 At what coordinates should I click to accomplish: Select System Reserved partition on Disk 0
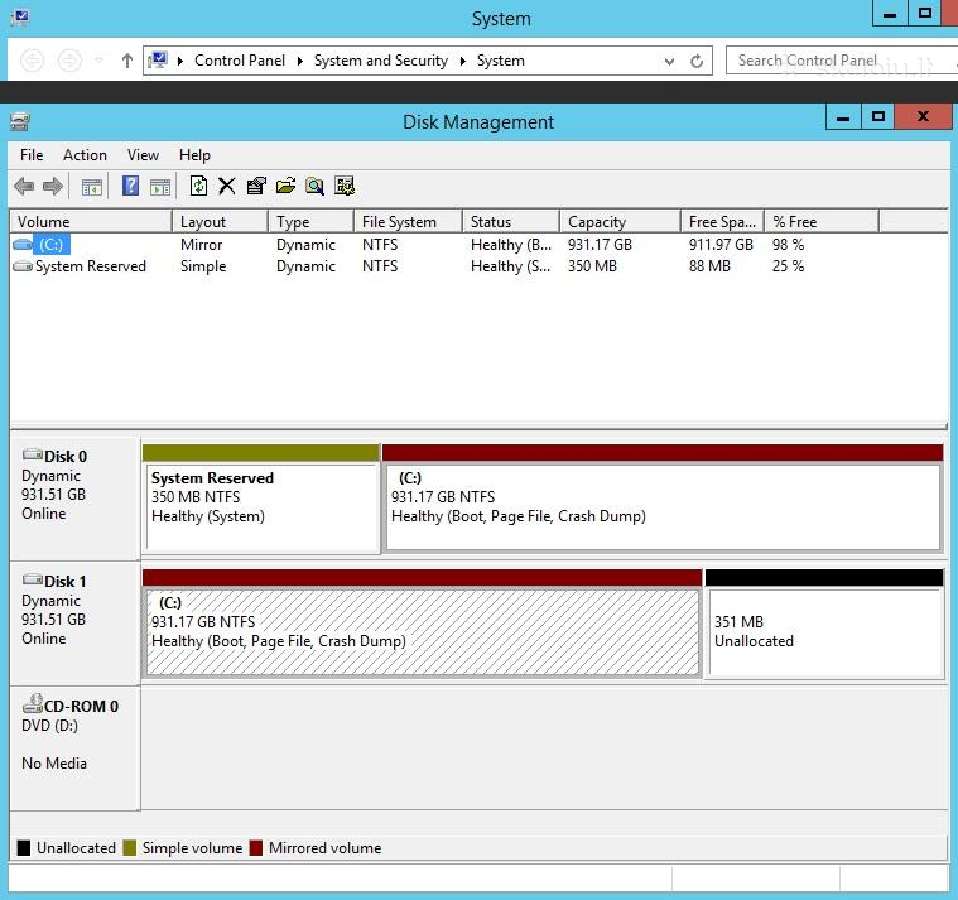[261, 498]
